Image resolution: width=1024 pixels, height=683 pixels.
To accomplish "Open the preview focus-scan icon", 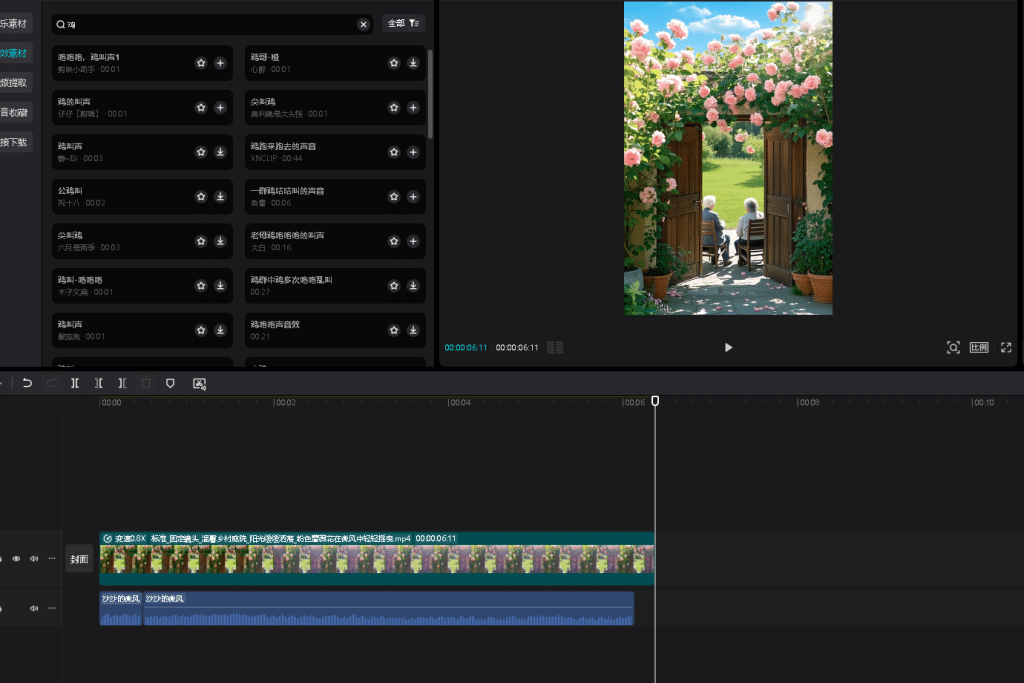I will (953, 347).
